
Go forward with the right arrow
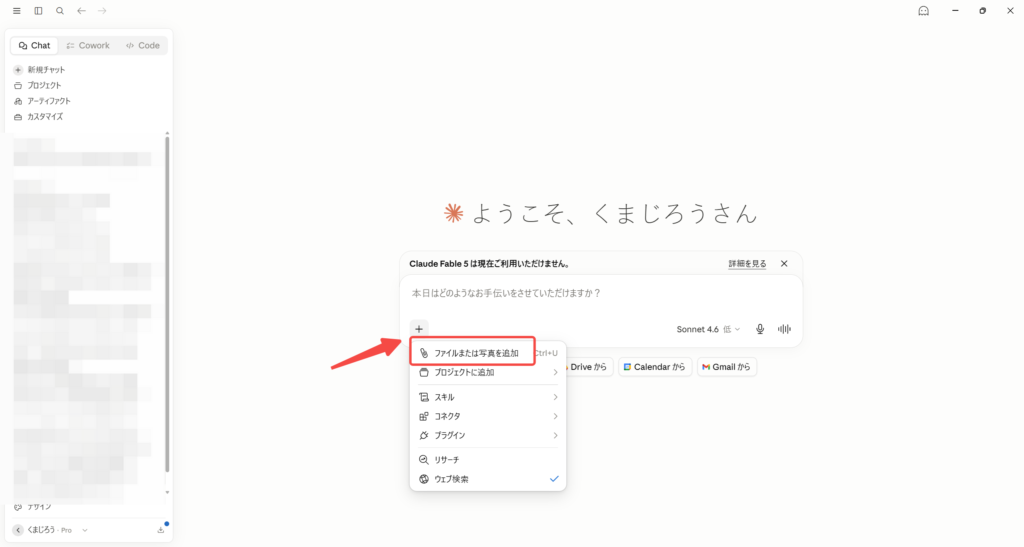[102, 11]
